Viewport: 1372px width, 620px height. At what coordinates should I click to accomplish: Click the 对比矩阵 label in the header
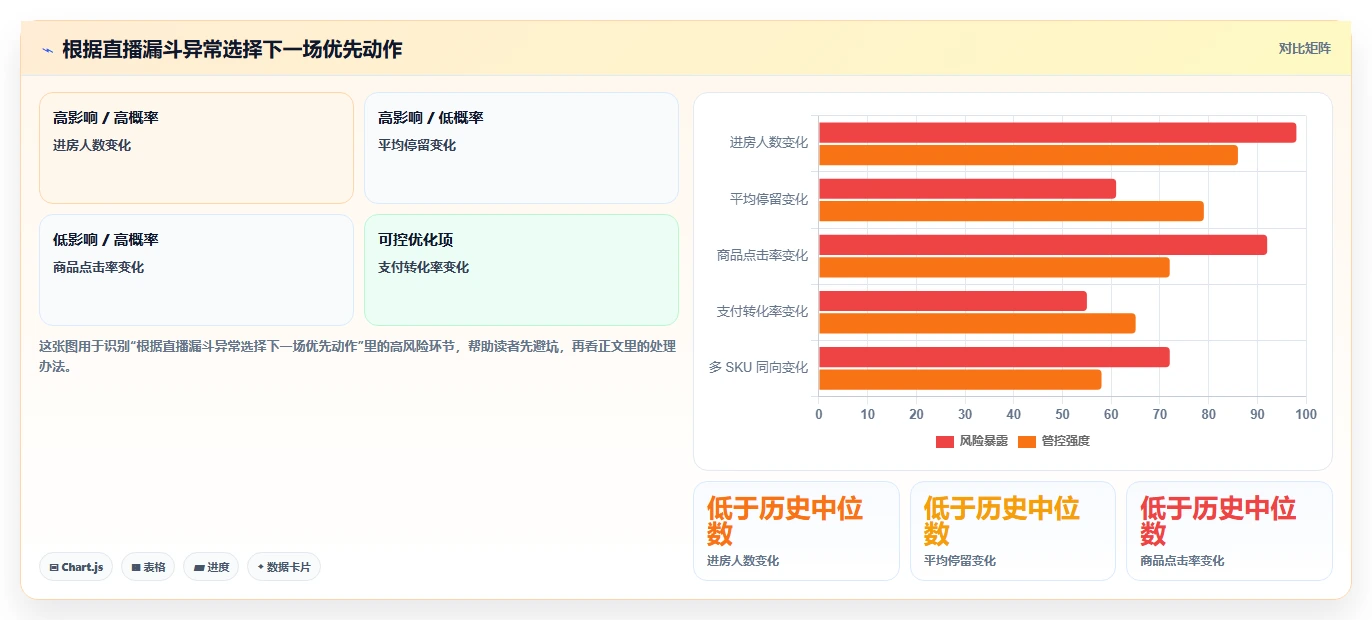pyautogui.click(x=1304, y=48)
